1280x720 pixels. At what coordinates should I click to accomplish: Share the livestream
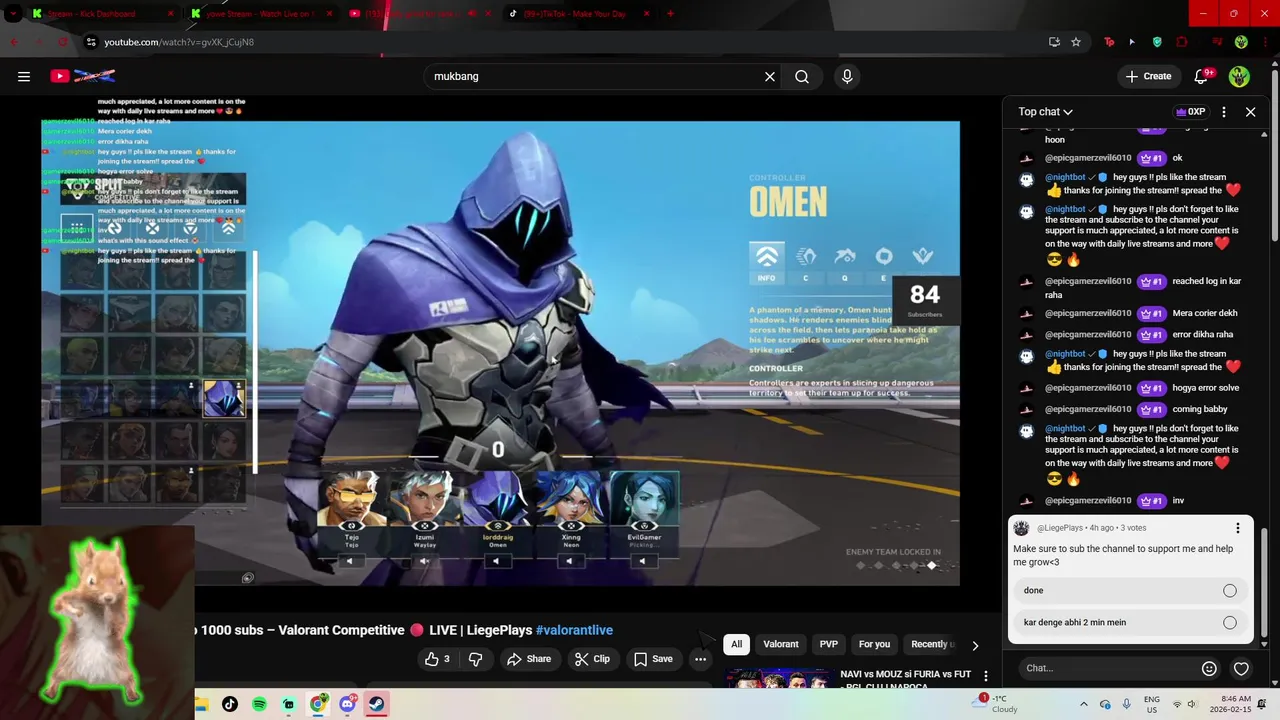coord(529,659)
